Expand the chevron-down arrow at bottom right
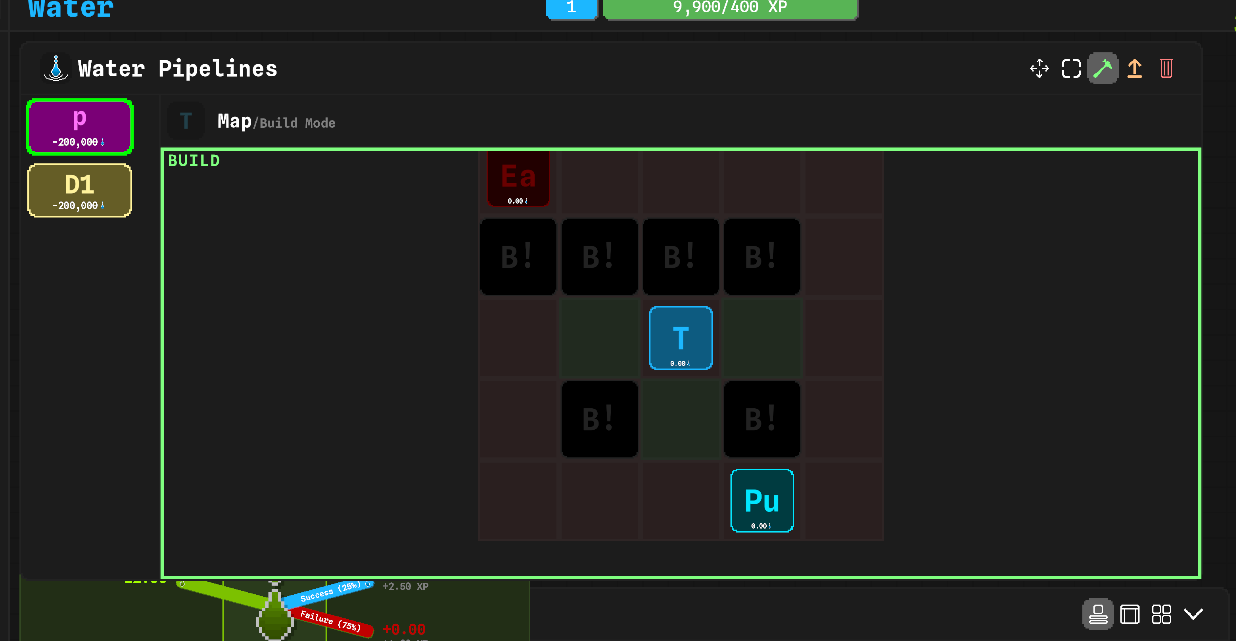Image resolution: width=1236 pixels, height=641 pixels. coord(1193,614)
